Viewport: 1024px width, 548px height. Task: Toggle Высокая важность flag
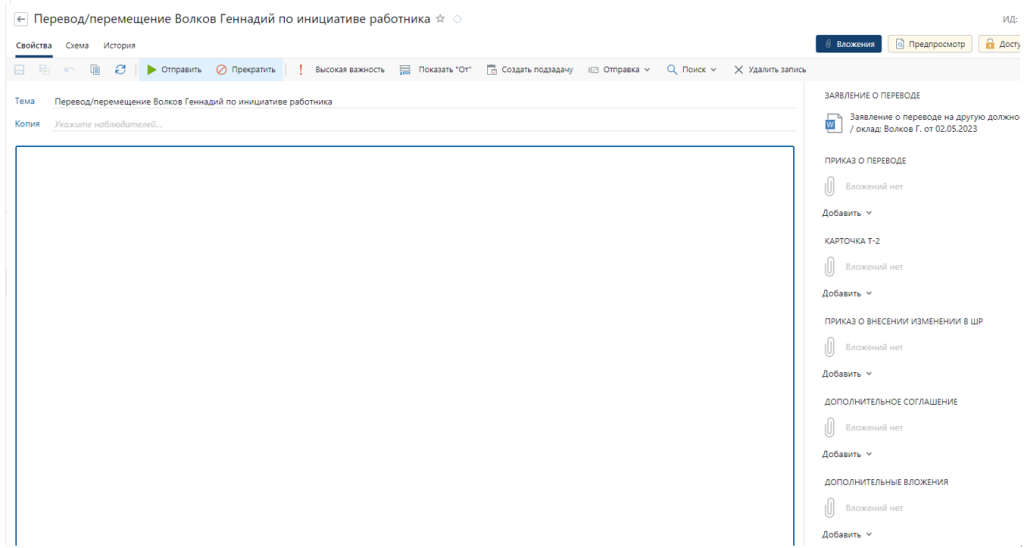click(341, 70)
